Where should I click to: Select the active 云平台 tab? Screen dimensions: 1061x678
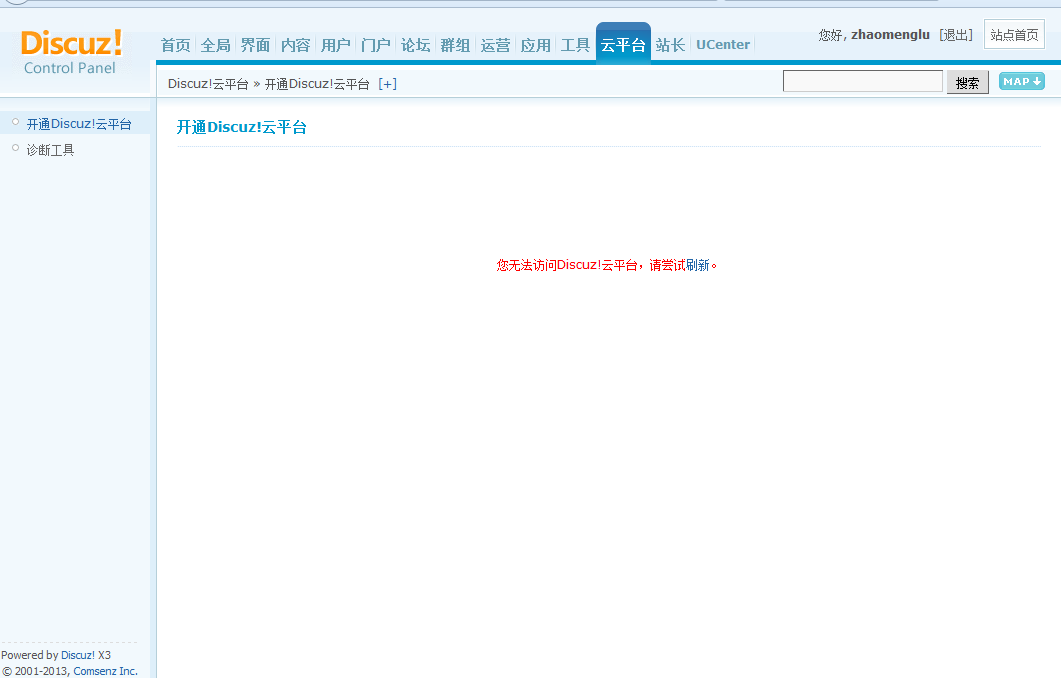(x=623, y=44)
